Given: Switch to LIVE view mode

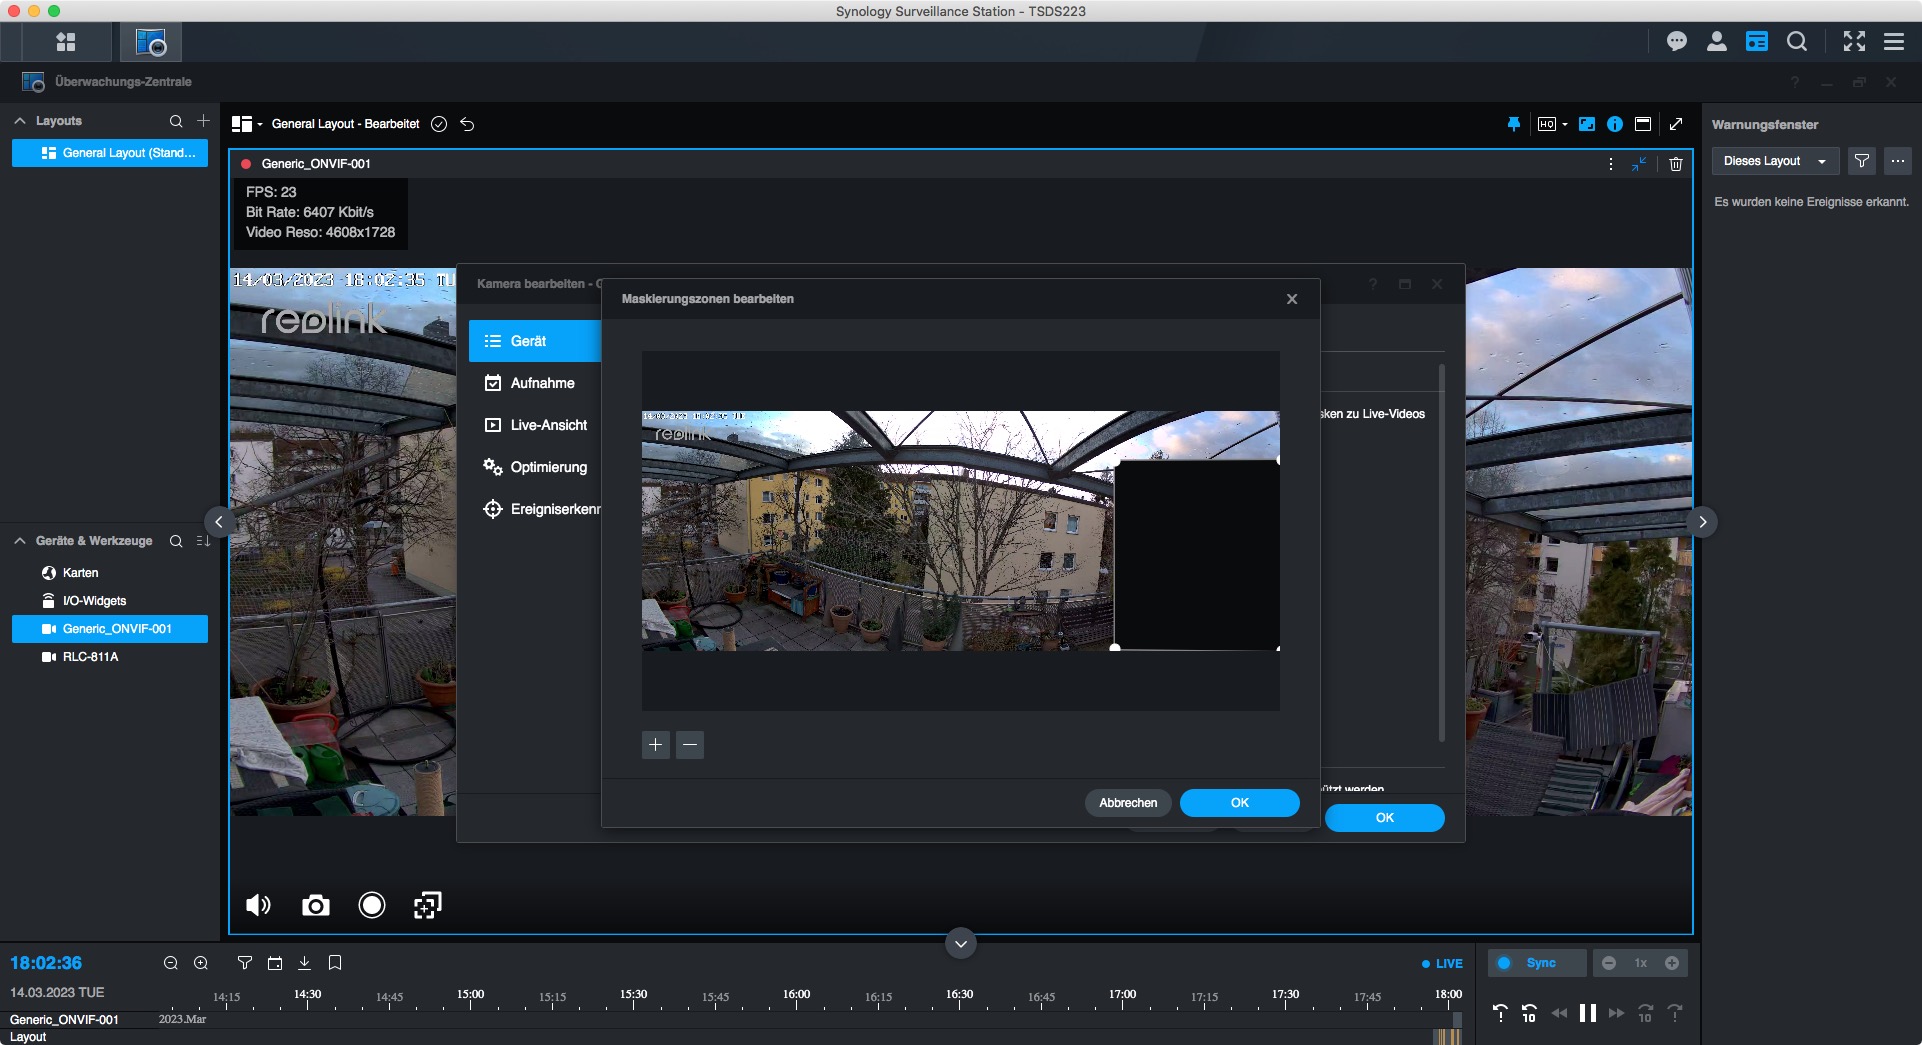Looking at the screenshot, I should [x=1442, y=964].
